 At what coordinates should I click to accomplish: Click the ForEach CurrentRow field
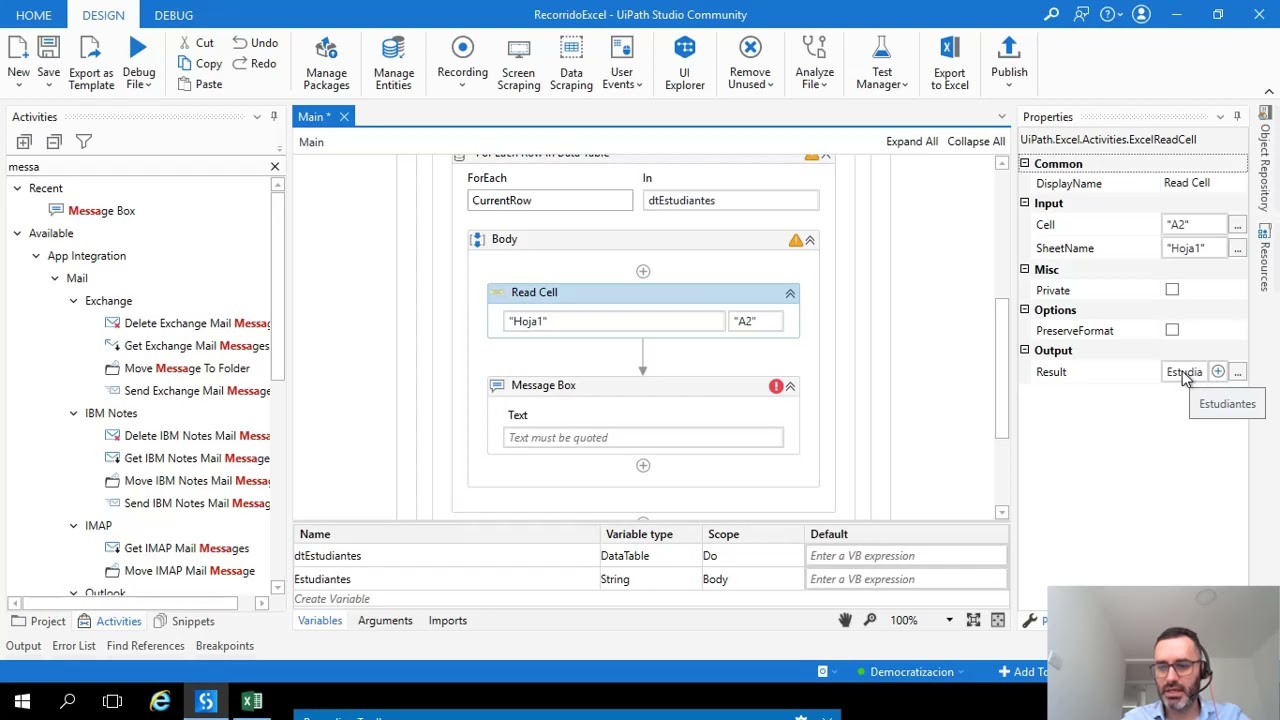click(x=550, y=200)
